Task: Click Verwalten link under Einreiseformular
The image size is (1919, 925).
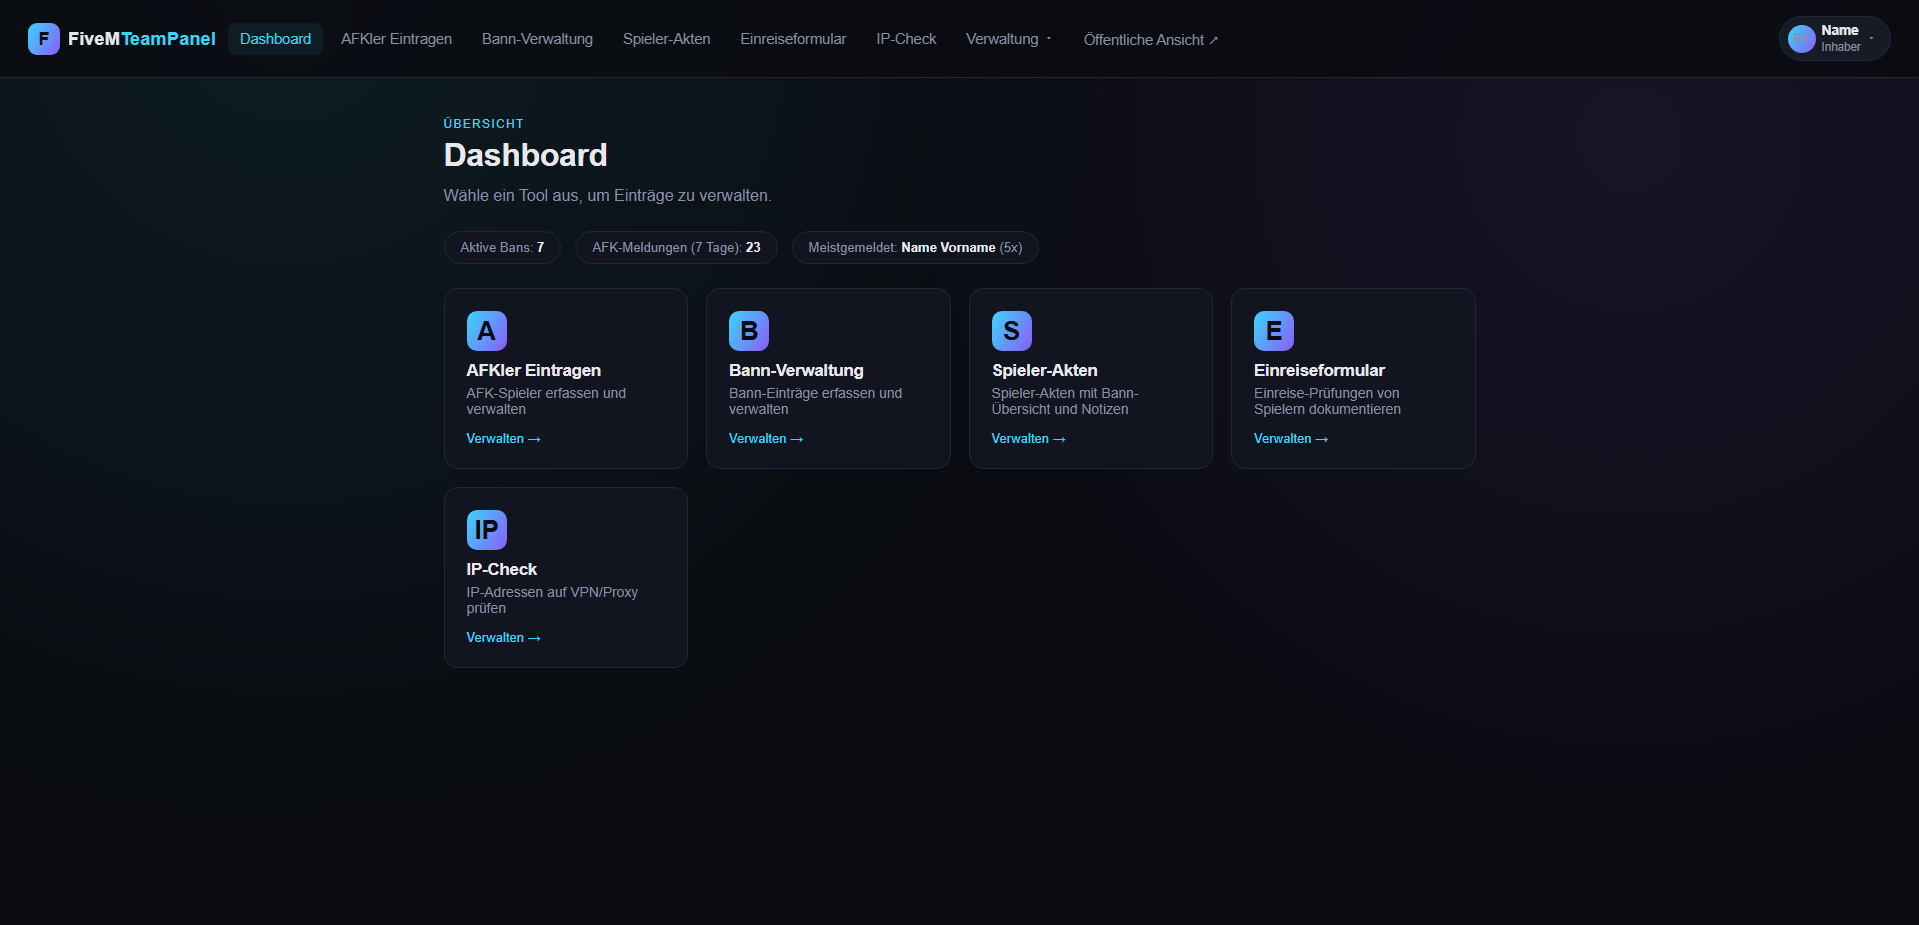Action: point(1291,439)
